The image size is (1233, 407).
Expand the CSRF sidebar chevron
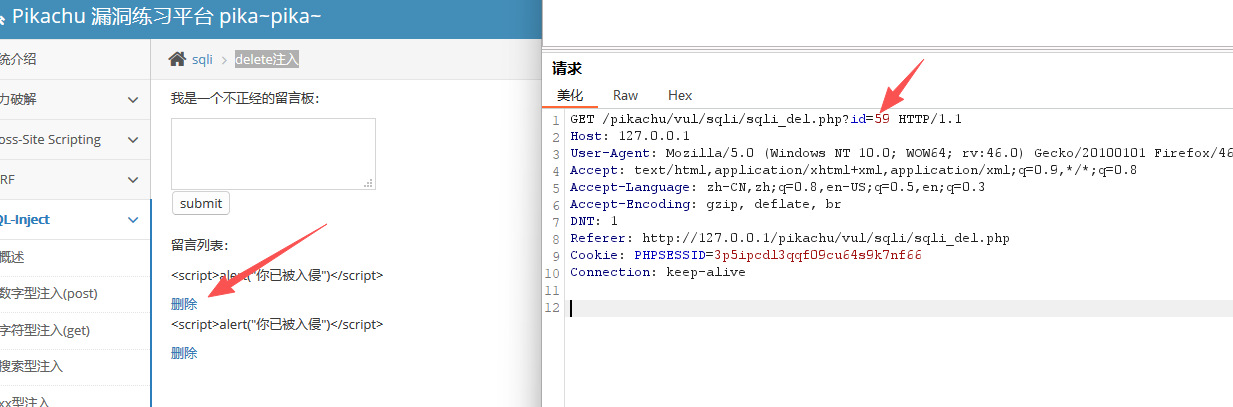point(133,180)
